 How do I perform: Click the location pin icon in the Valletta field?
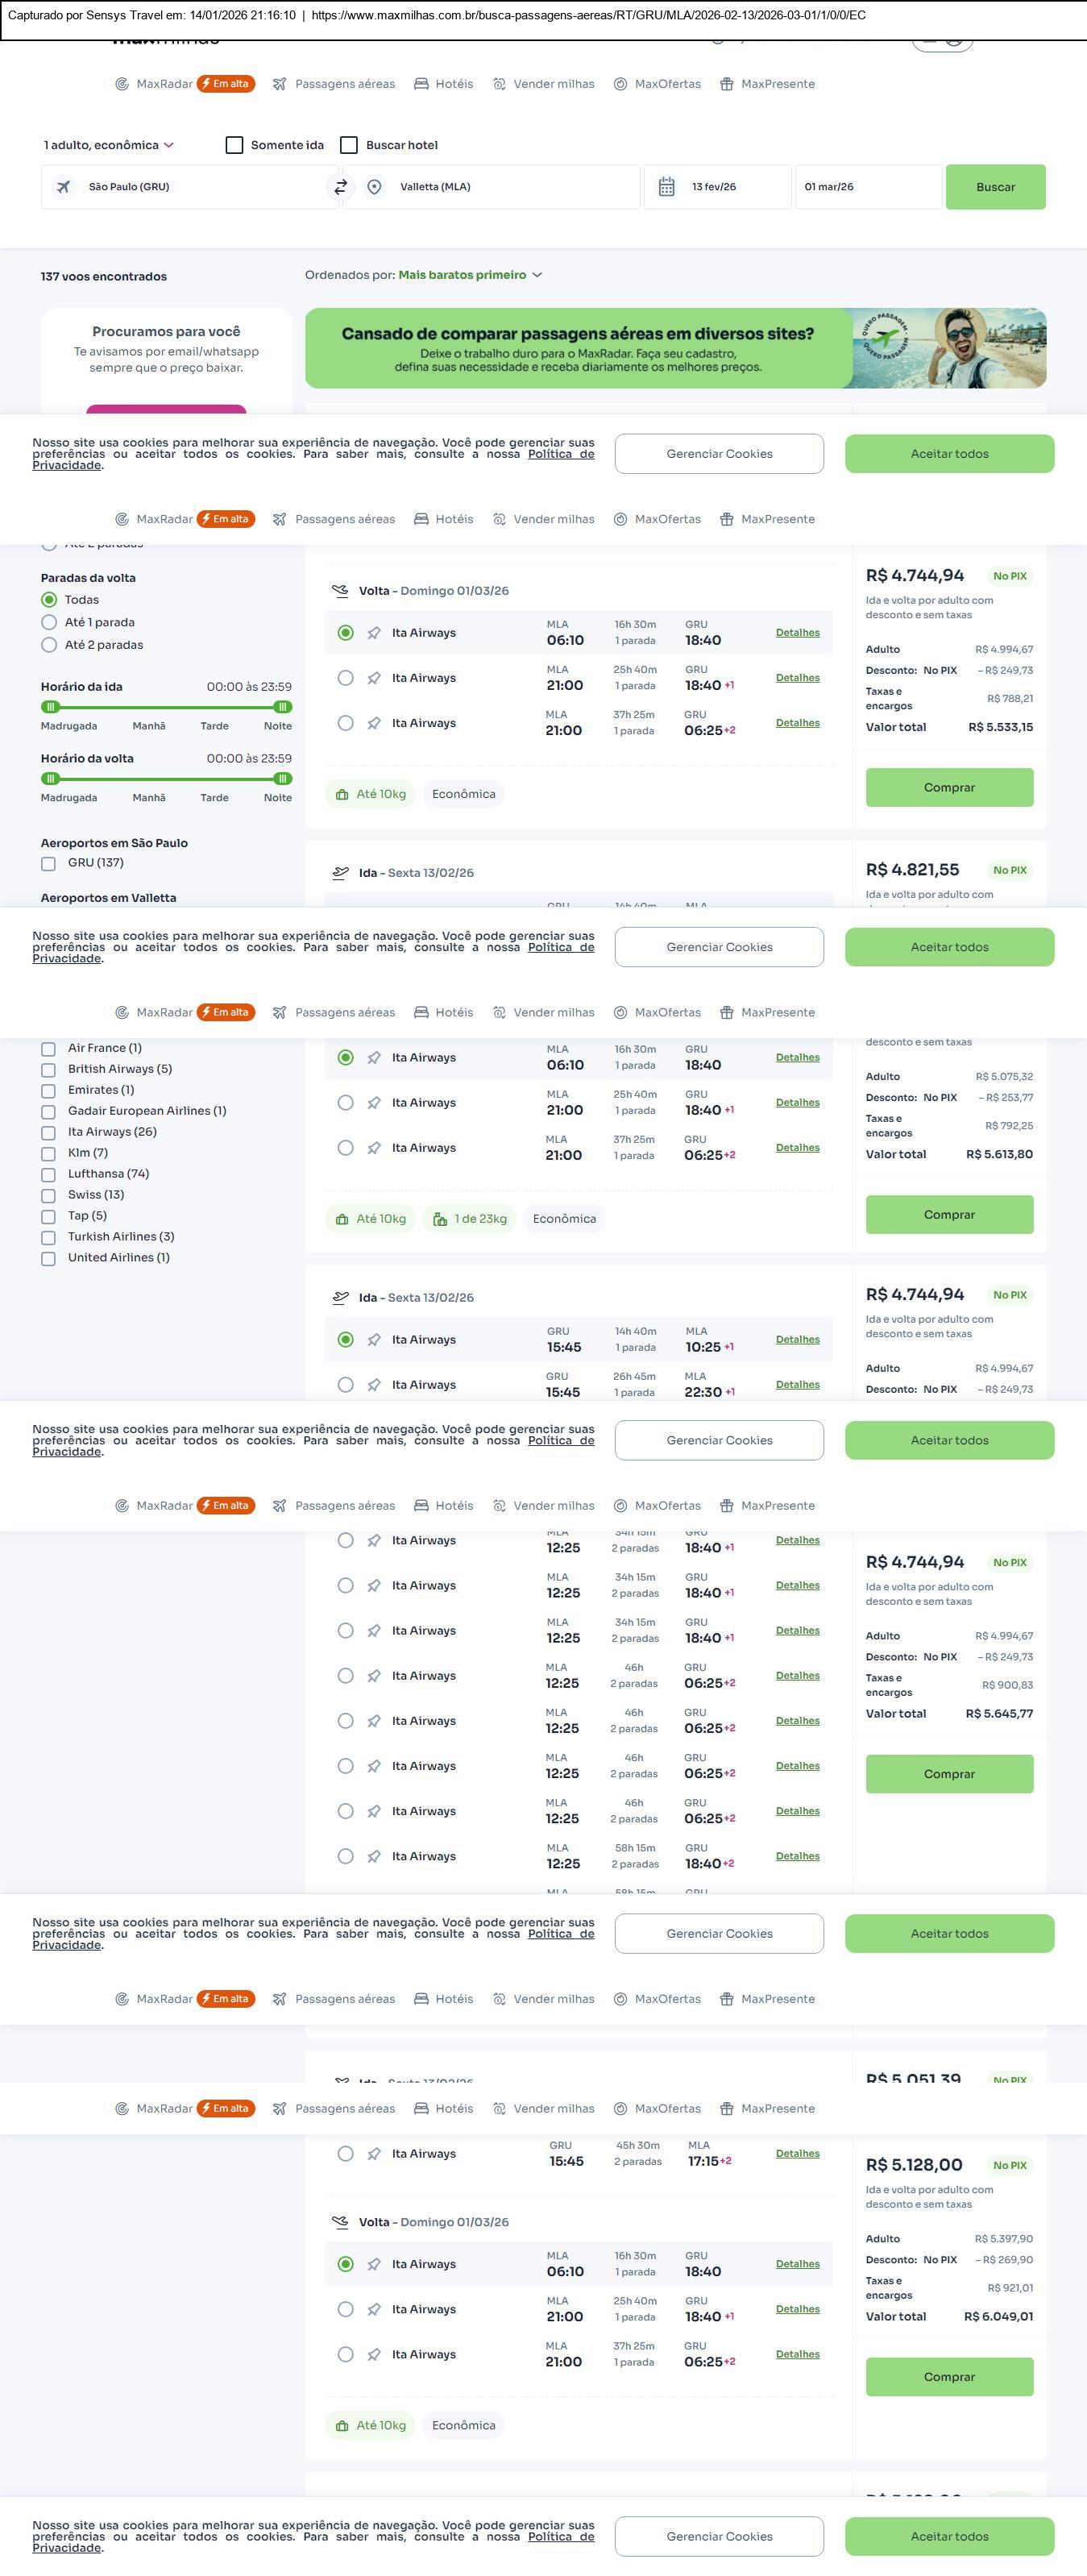coord(374,187)
